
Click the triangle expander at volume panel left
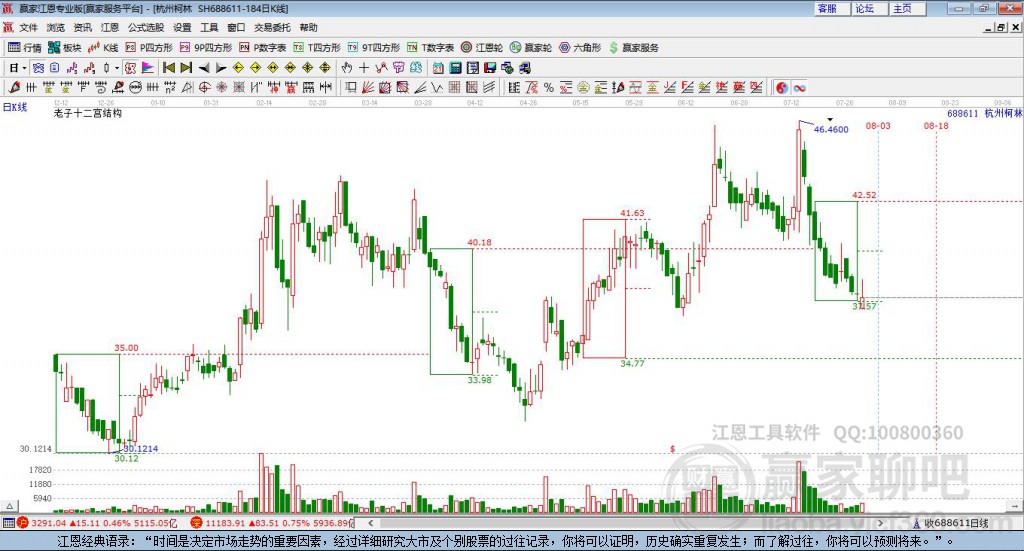[9, 506]
